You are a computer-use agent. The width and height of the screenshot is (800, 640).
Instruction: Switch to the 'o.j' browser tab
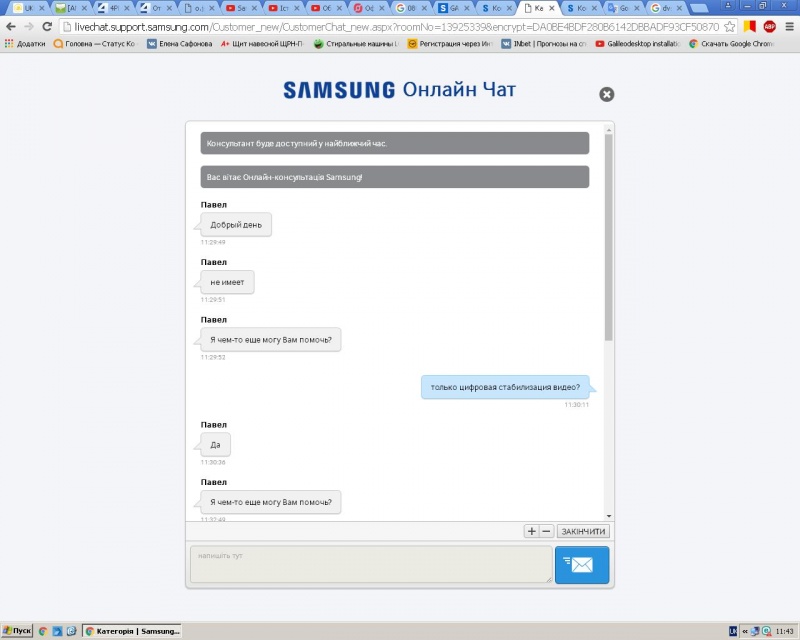point(198,8)
